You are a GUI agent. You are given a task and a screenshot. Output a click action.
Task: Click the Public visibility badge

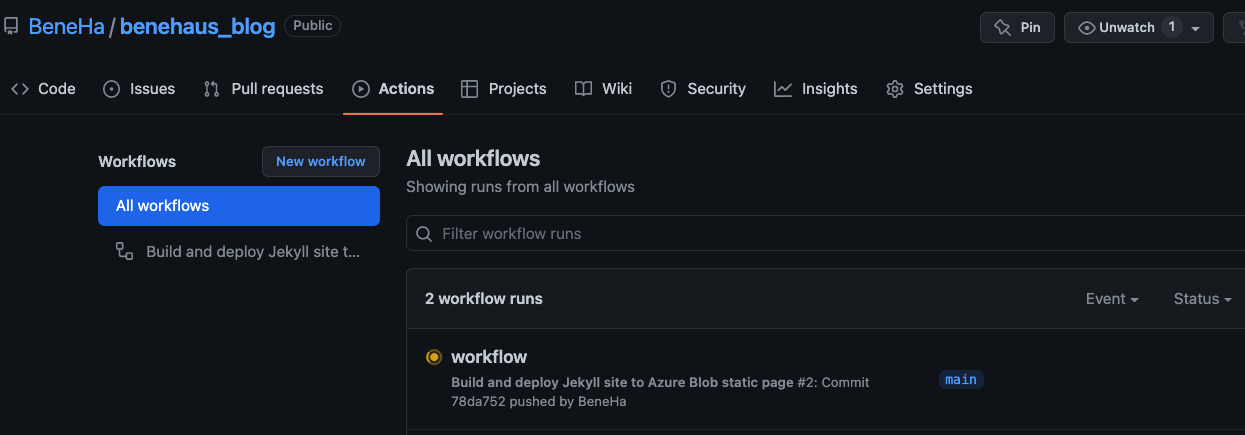point(312,26)
